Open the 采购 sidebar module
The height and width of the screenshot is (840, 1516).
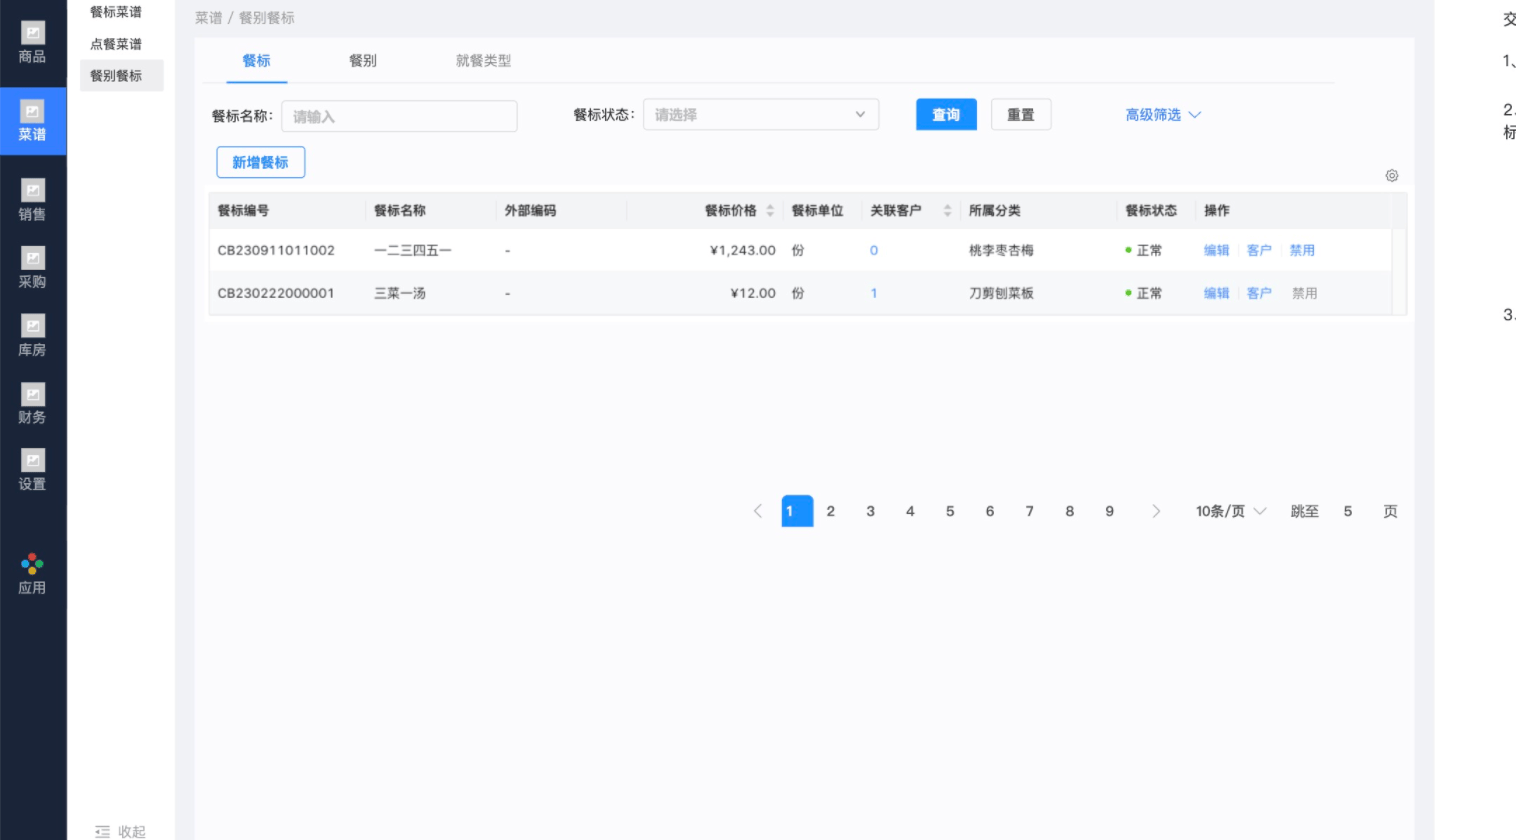tap(33, 268)
